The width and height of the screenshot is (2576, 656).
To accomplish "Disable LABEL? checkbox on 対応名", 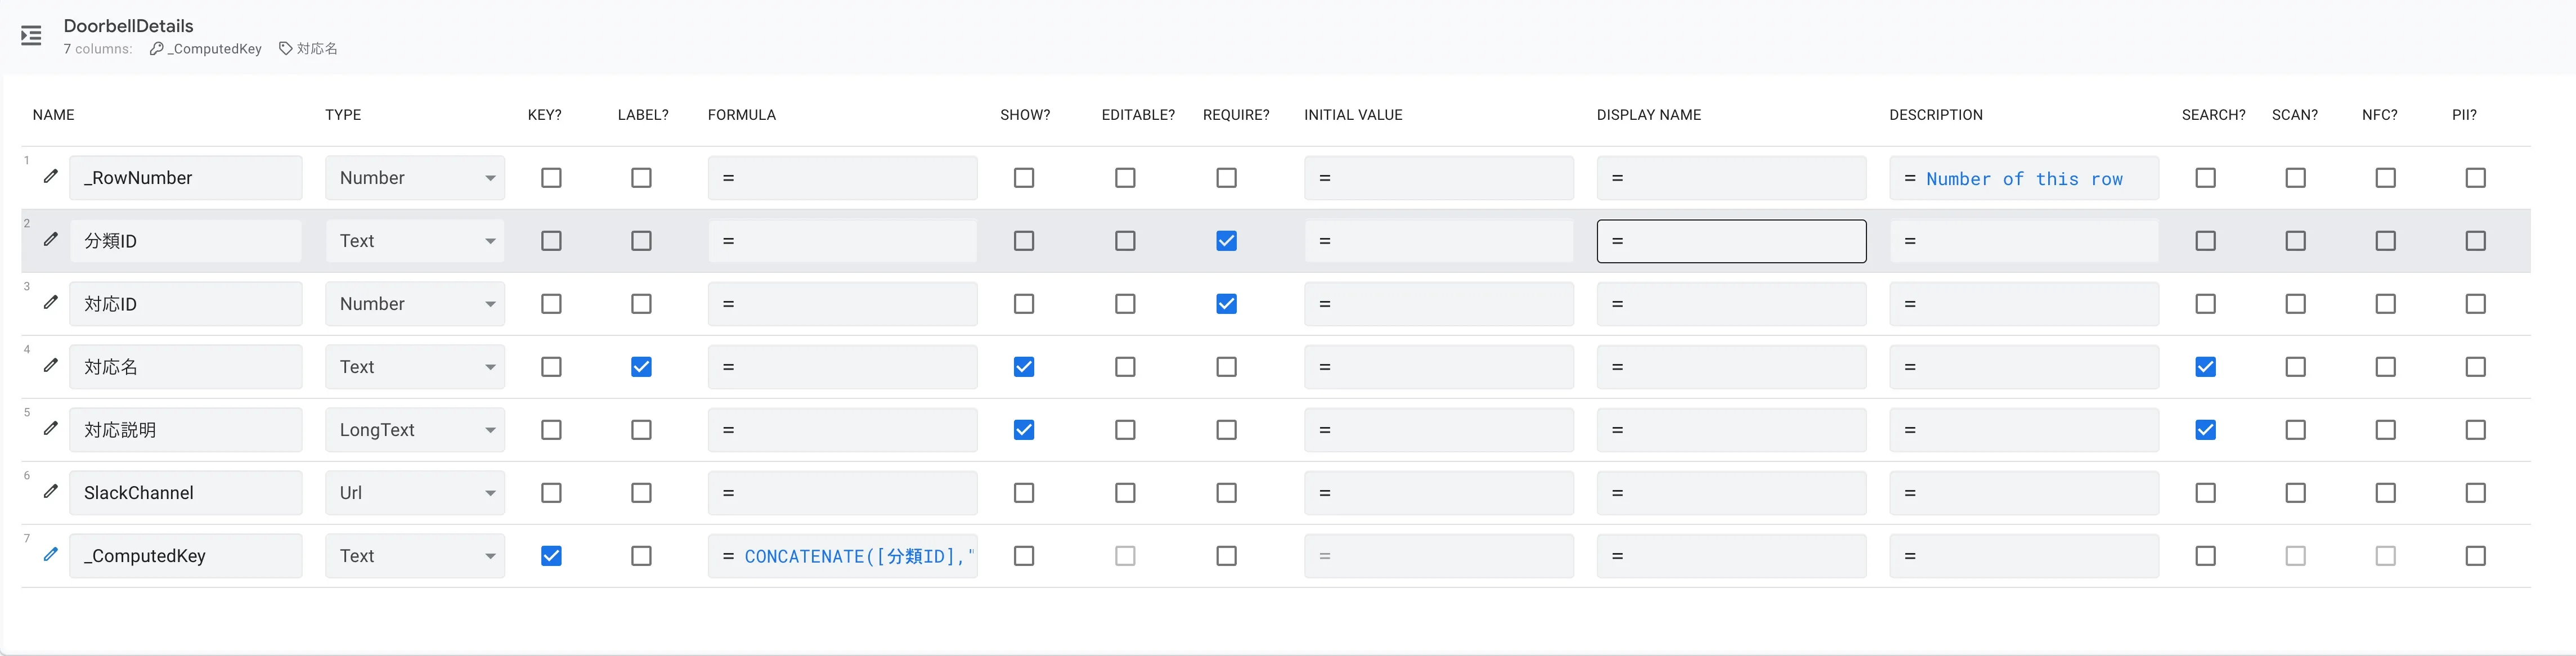I will point(641,367).
